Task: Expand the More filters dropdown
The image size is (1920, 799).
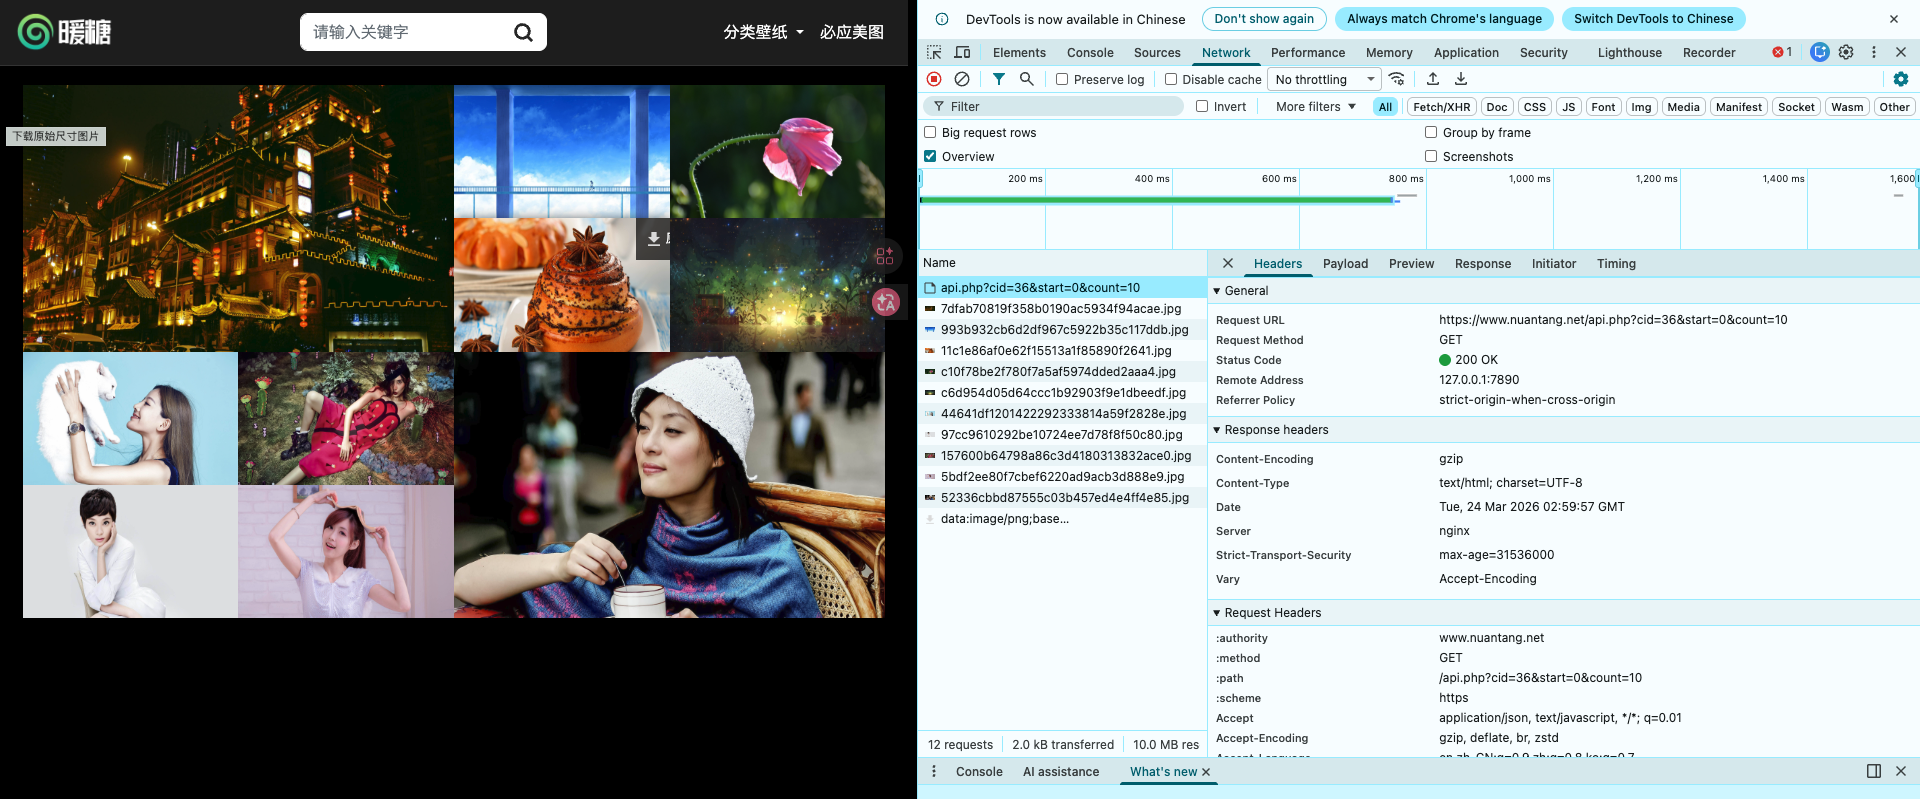Action: 1315,107
